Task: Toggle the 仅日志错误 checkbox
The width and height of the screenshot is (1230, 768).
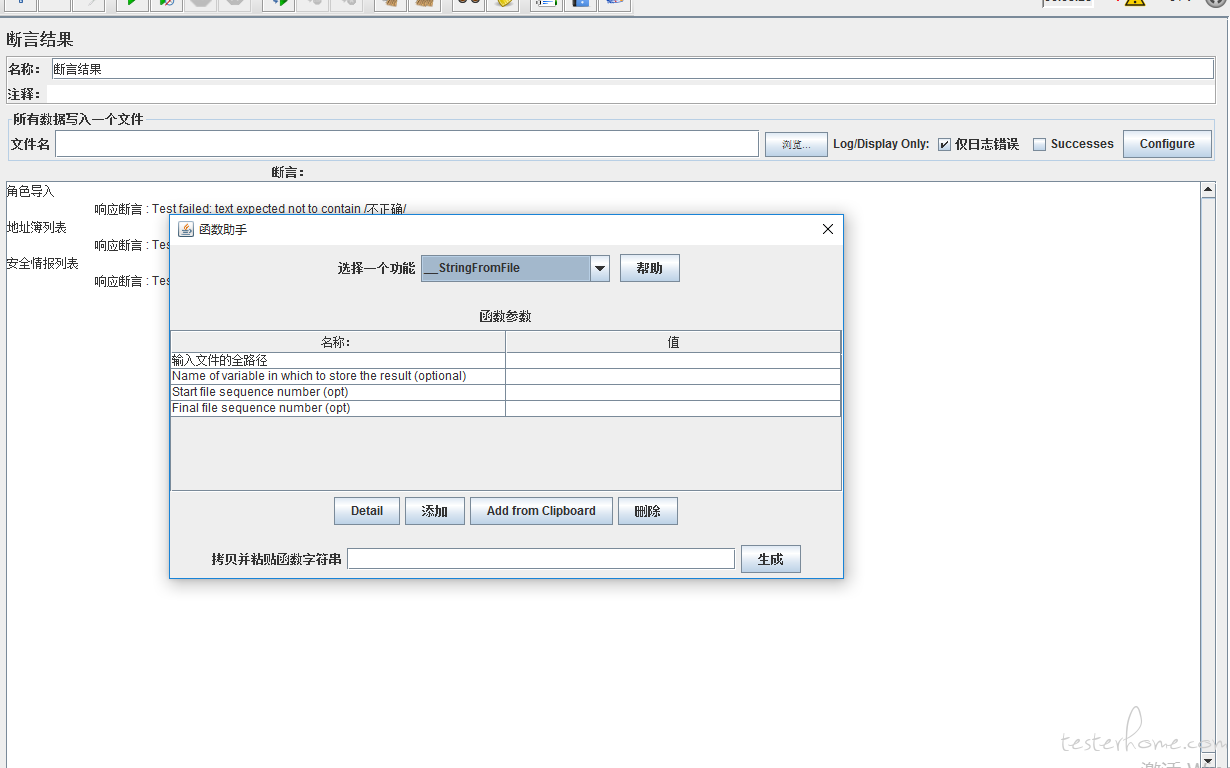Action: tap(944, 144)
